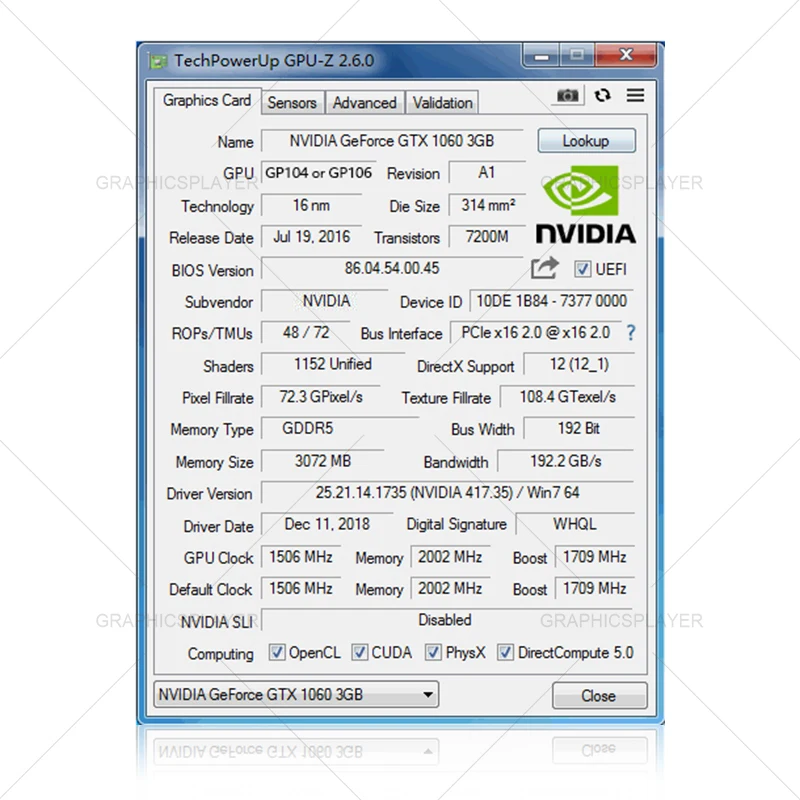Click the GPU-Z title bar app icon

(x=158, y=61)
